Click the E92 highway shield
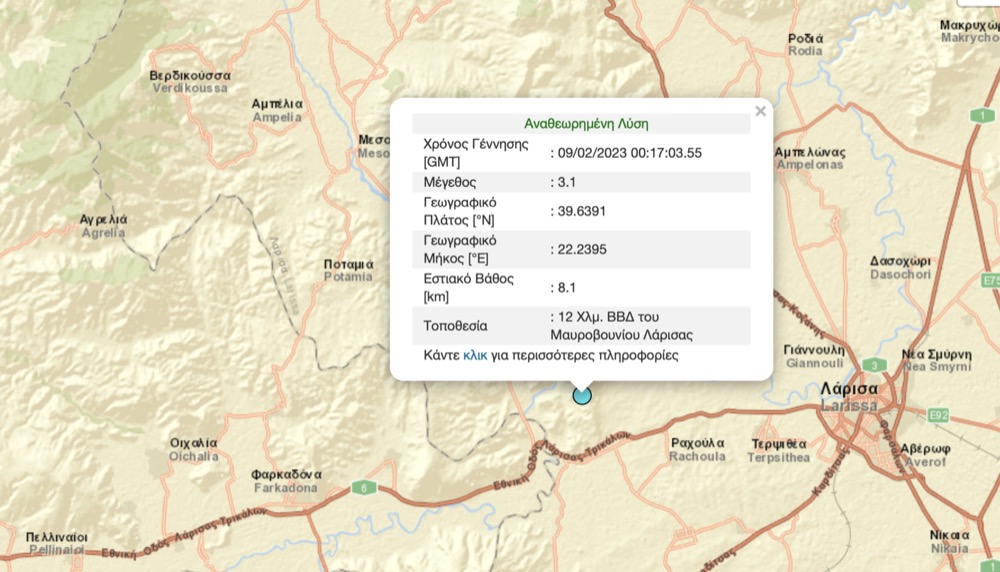 [937, 413]
